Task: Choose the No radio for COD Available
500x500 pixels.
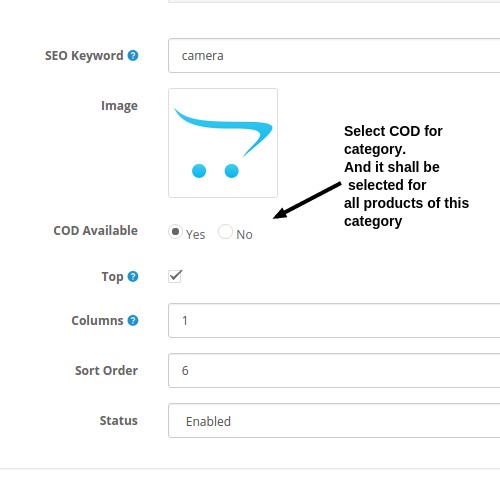Action: 225,232
